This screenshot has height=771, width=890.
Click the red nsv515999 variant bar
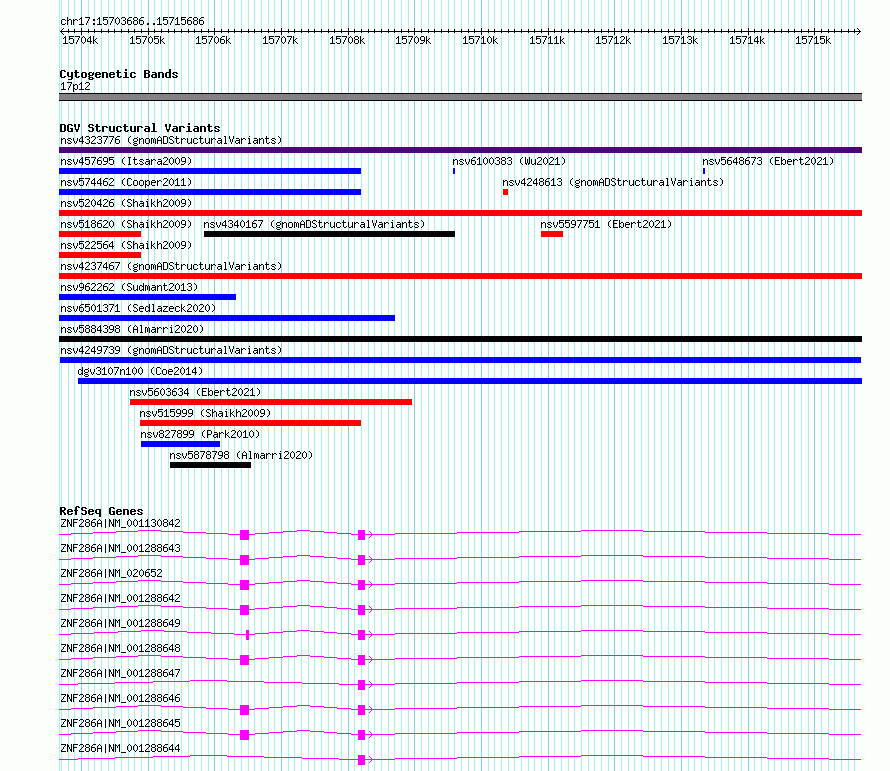pos(250,423)
